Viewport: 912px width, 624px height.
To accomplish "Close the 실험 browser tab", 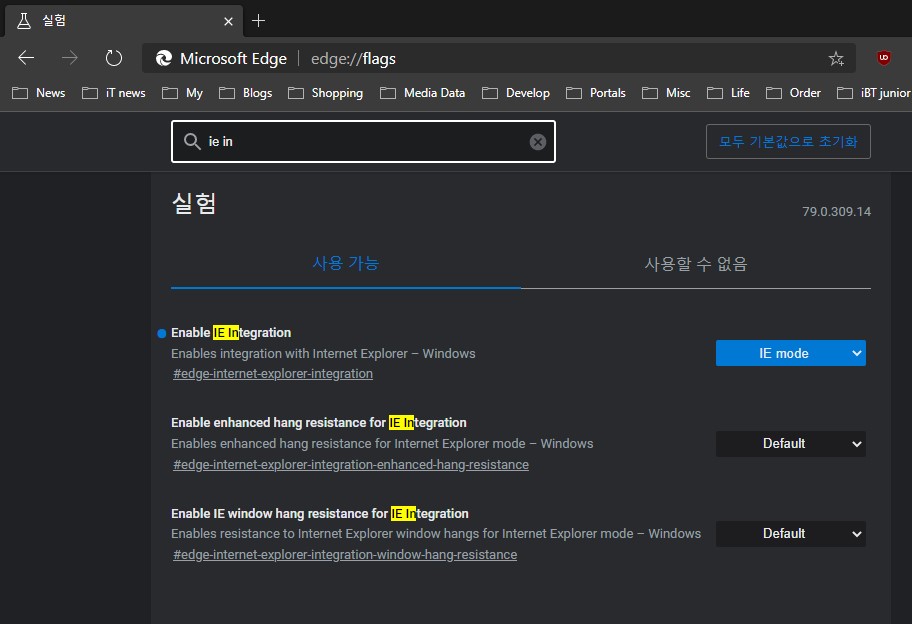I will pyautogui.click(x=229, y=22).
